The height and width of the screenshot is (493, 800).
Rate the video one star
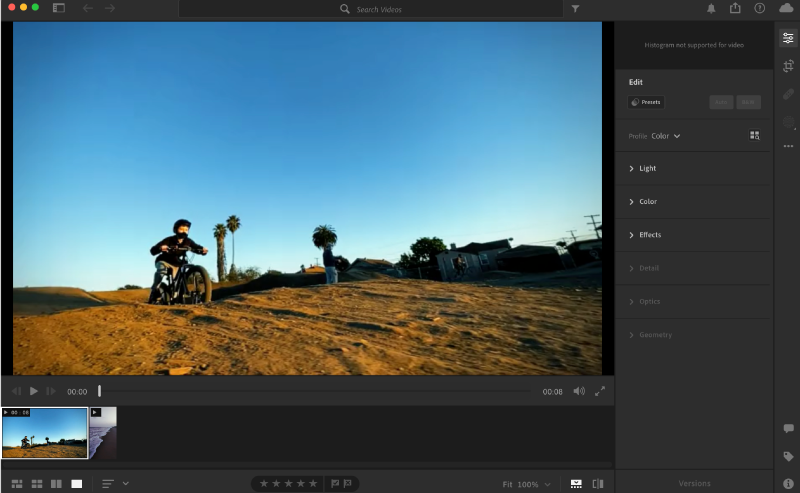264,483
